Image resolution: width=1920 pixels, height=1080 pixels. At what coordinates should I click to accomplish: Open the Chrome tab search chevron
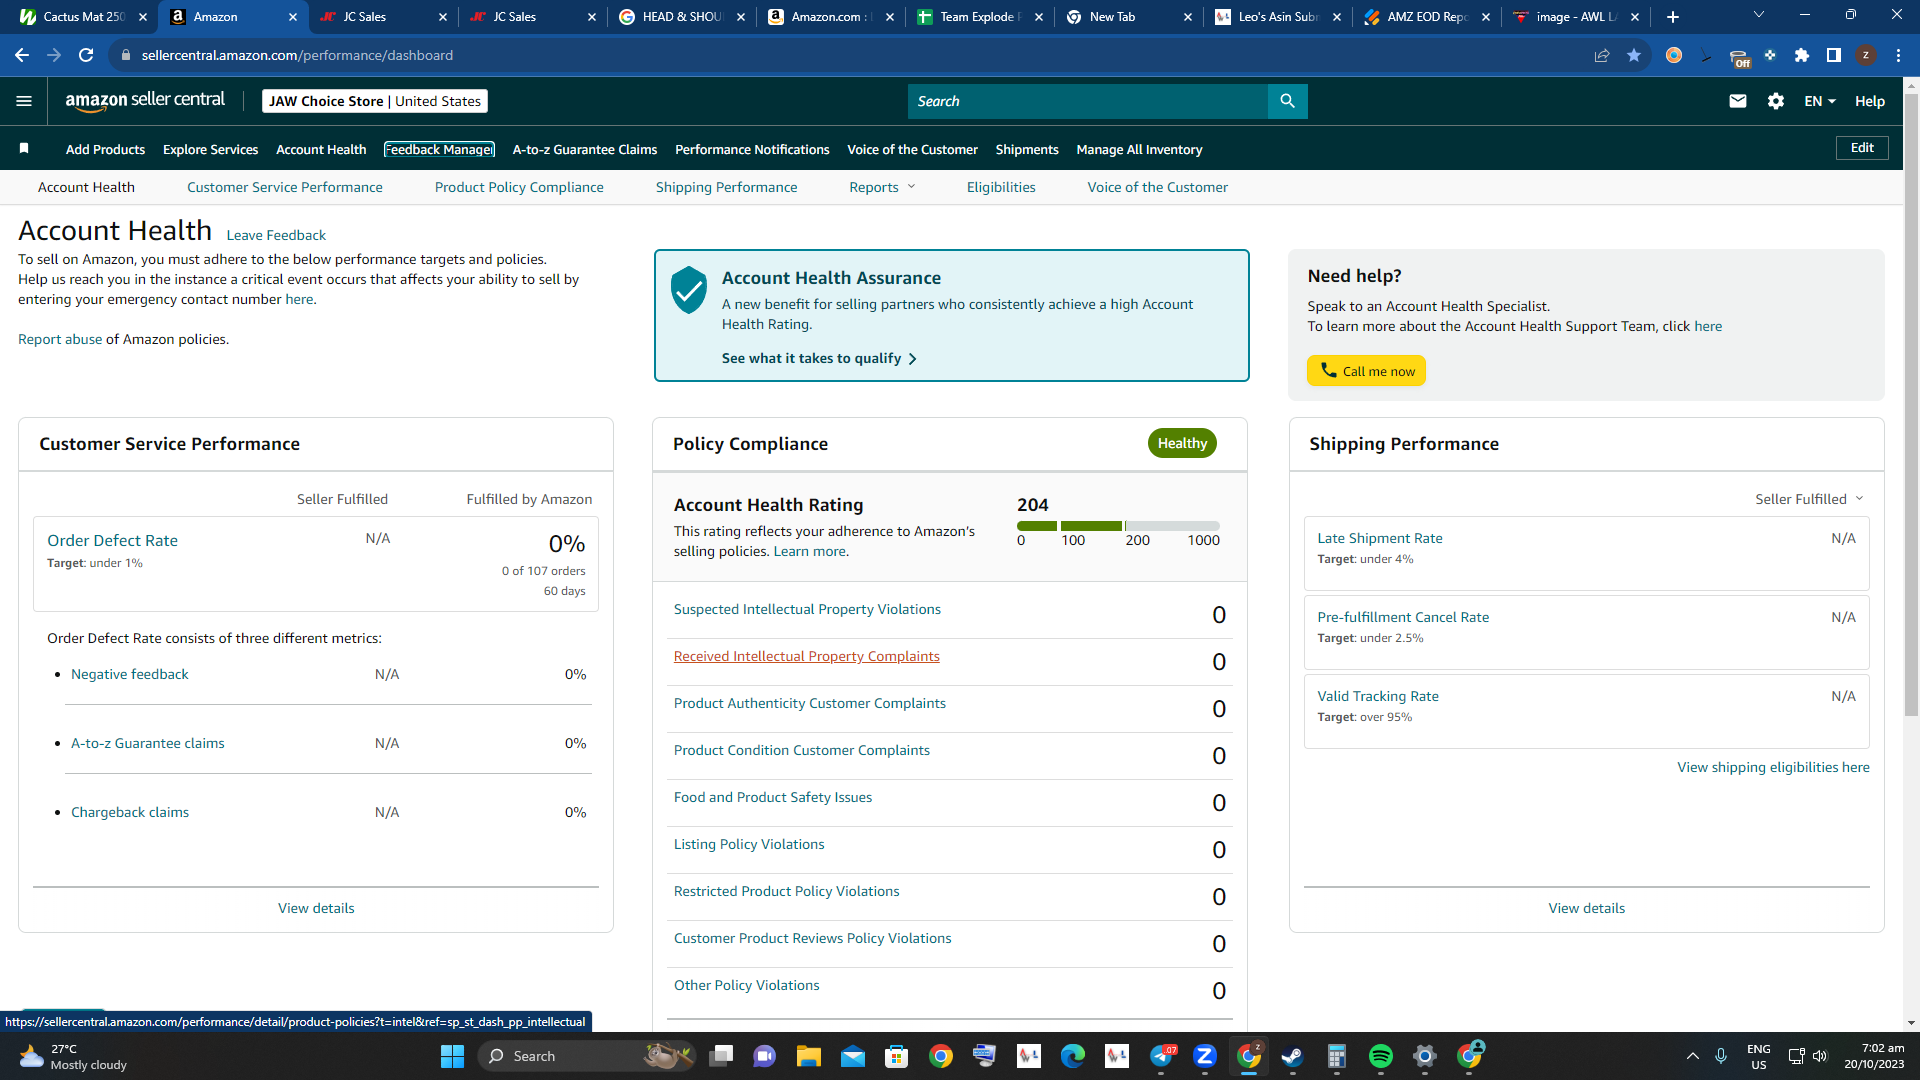tap(1759, 15)
